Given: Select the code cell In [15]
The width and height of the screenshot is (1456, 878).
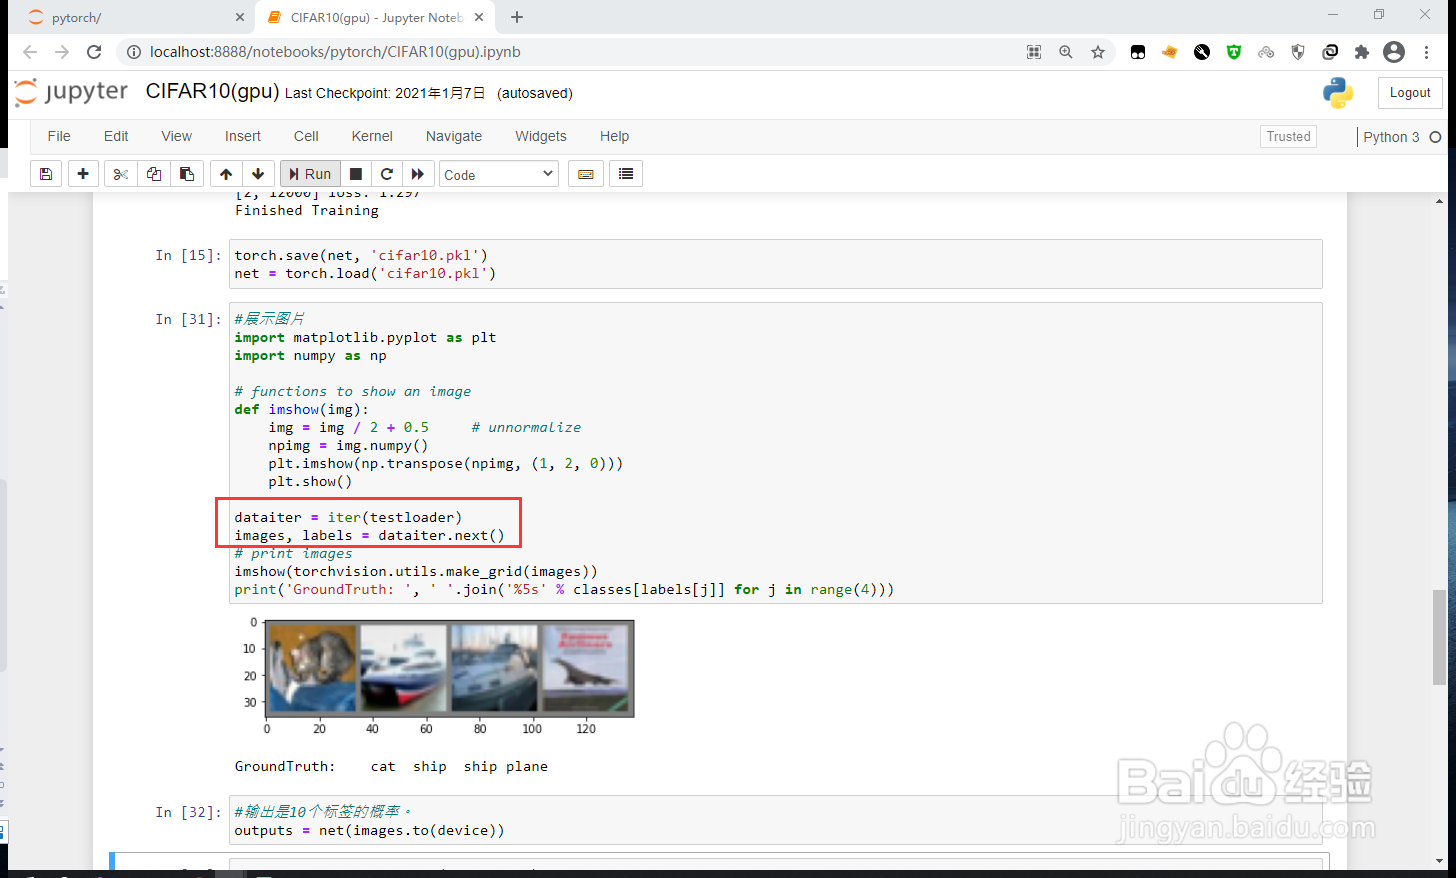Looking at the screenshot, I should [x=776, y=264].
